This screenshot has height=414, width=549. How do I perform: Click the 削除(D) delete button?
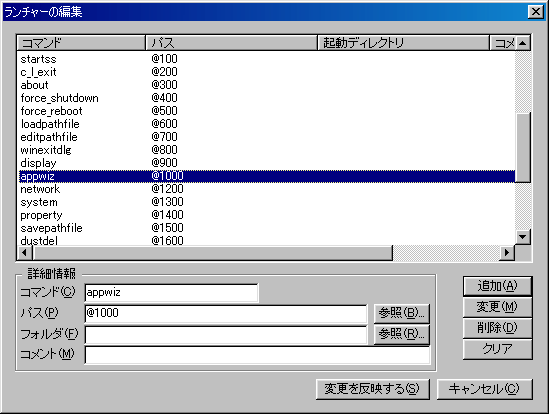pyautogui.click(x=498, y=328)
